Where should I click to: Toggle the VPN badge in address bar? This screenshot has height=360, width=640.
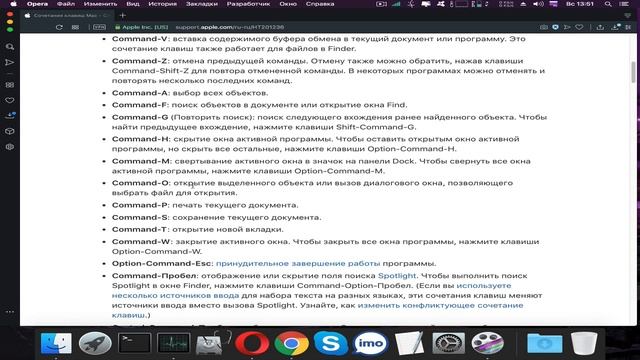(99, 27)
